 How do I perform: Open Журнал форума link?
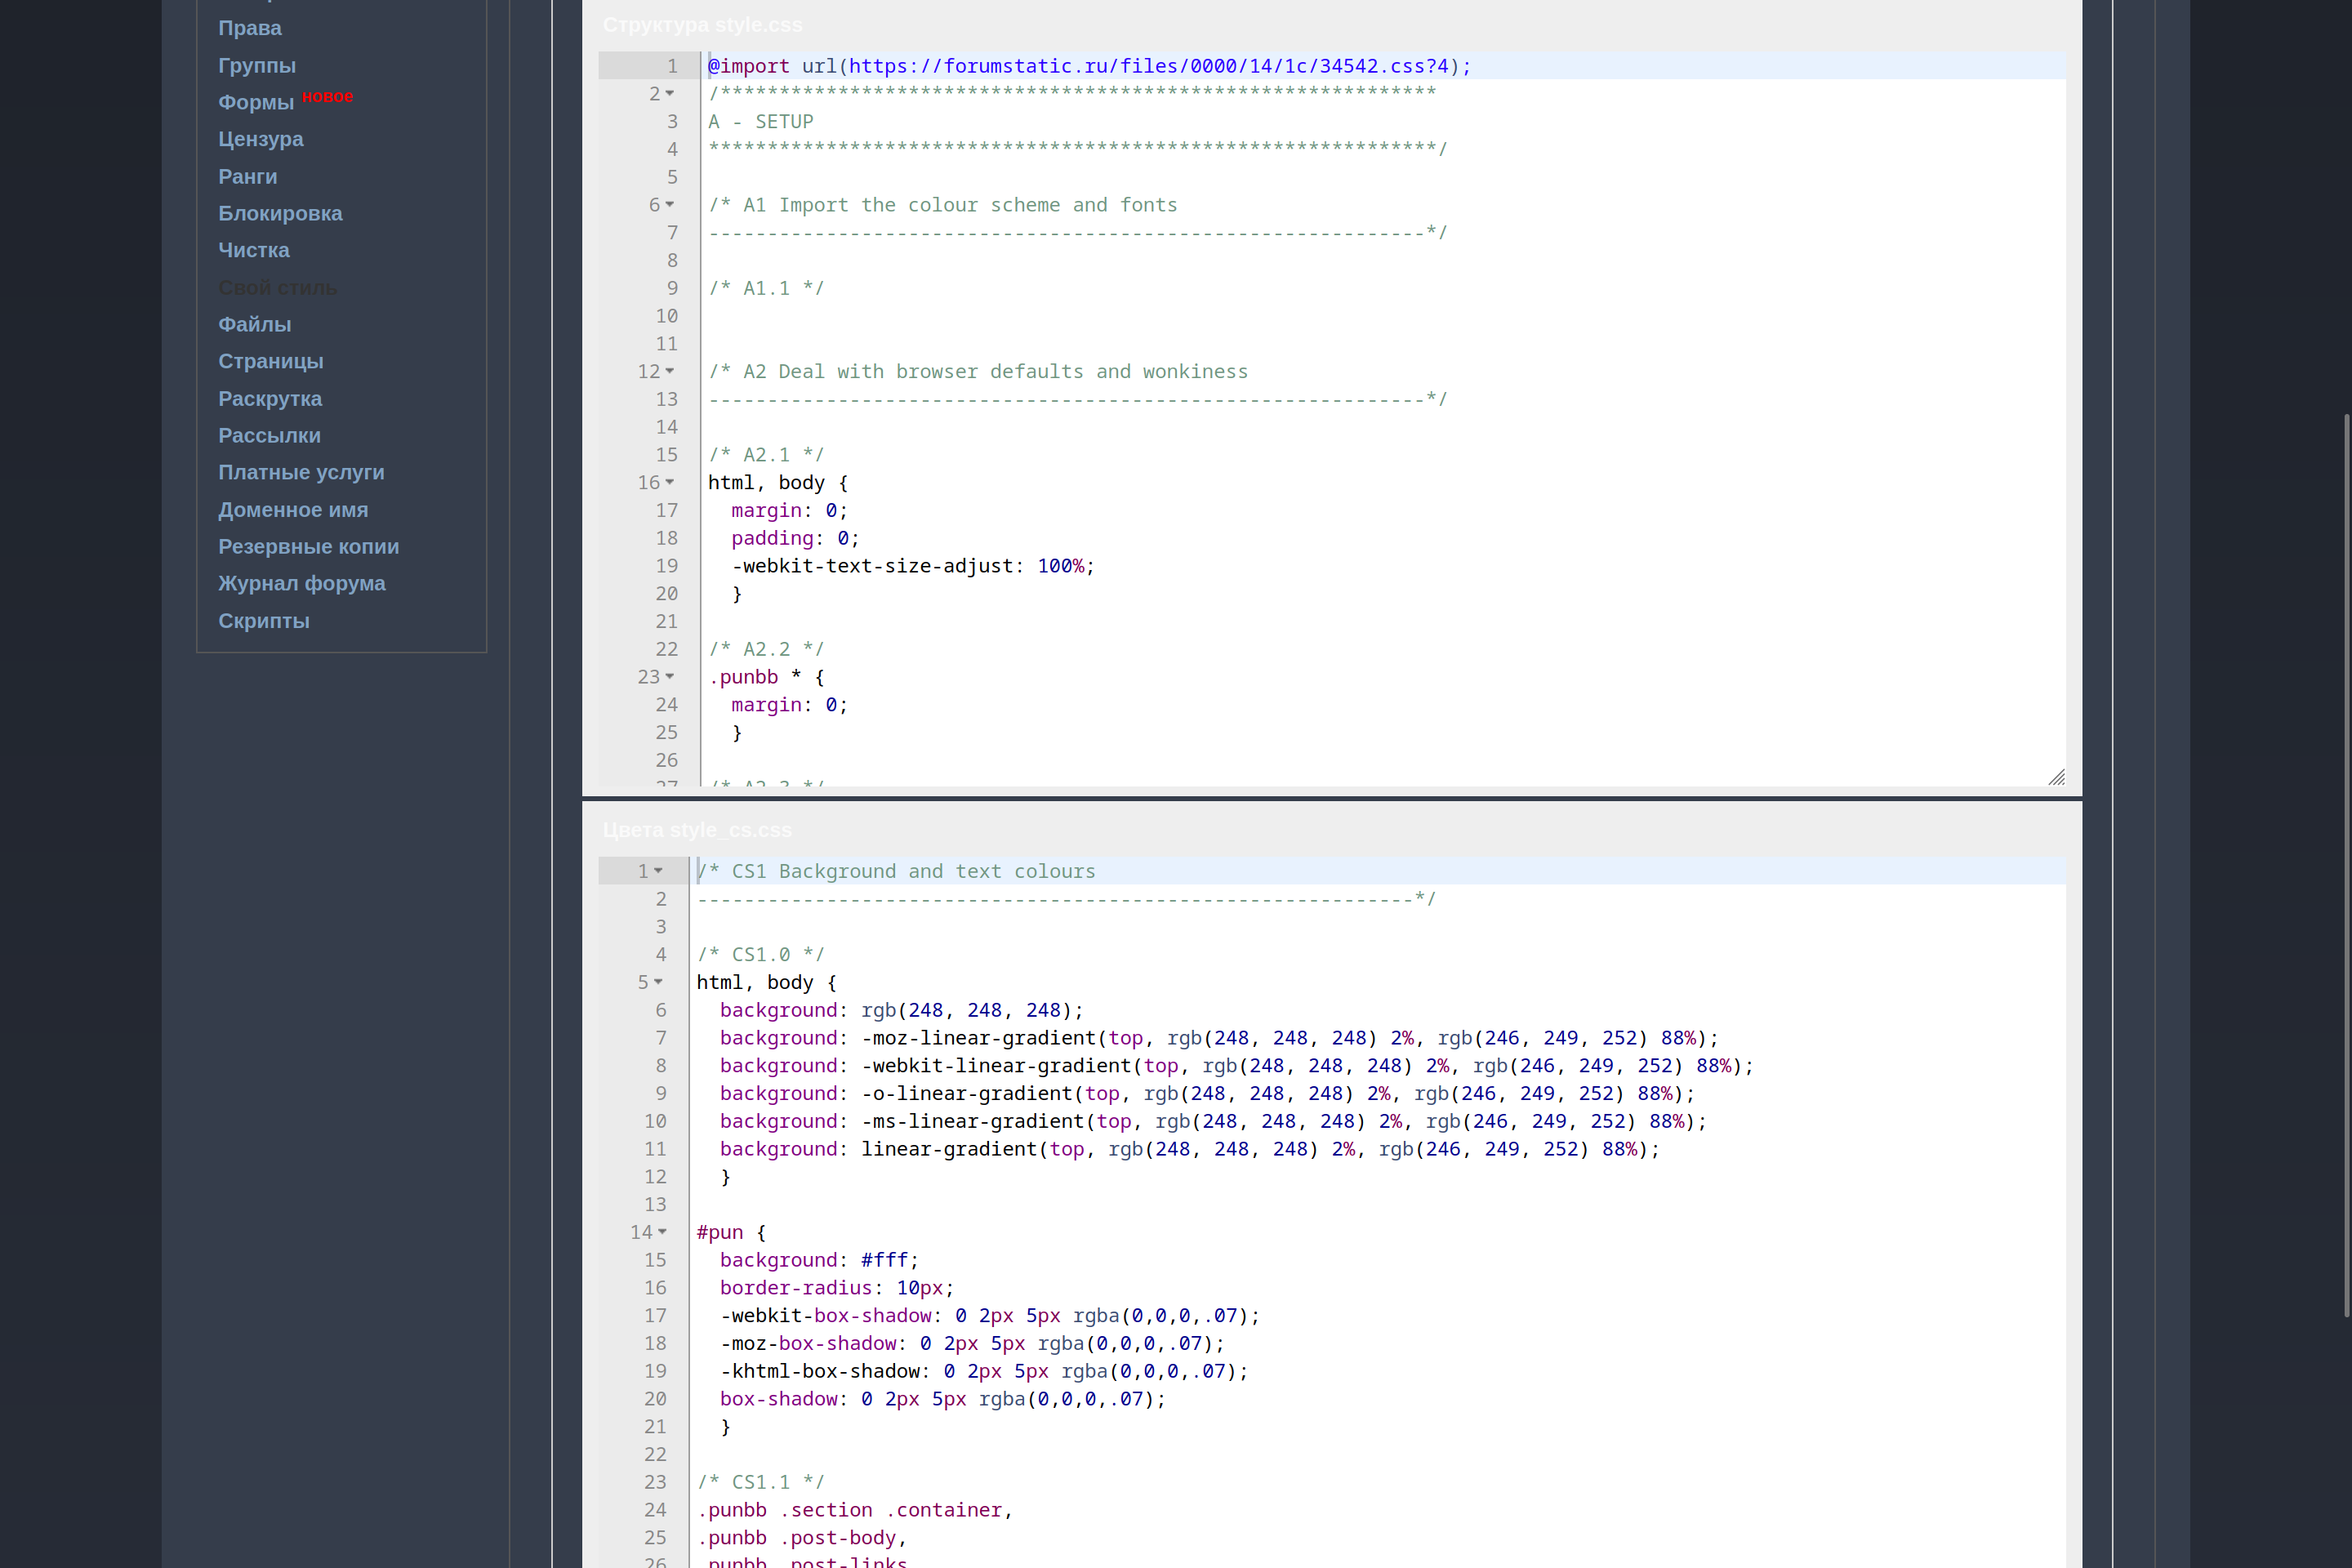tap(301, 583)
